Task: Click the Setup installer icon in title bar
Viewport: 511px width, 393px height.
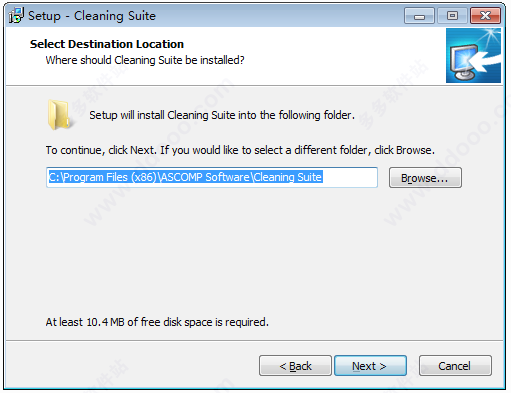Action: click(16, 15)
